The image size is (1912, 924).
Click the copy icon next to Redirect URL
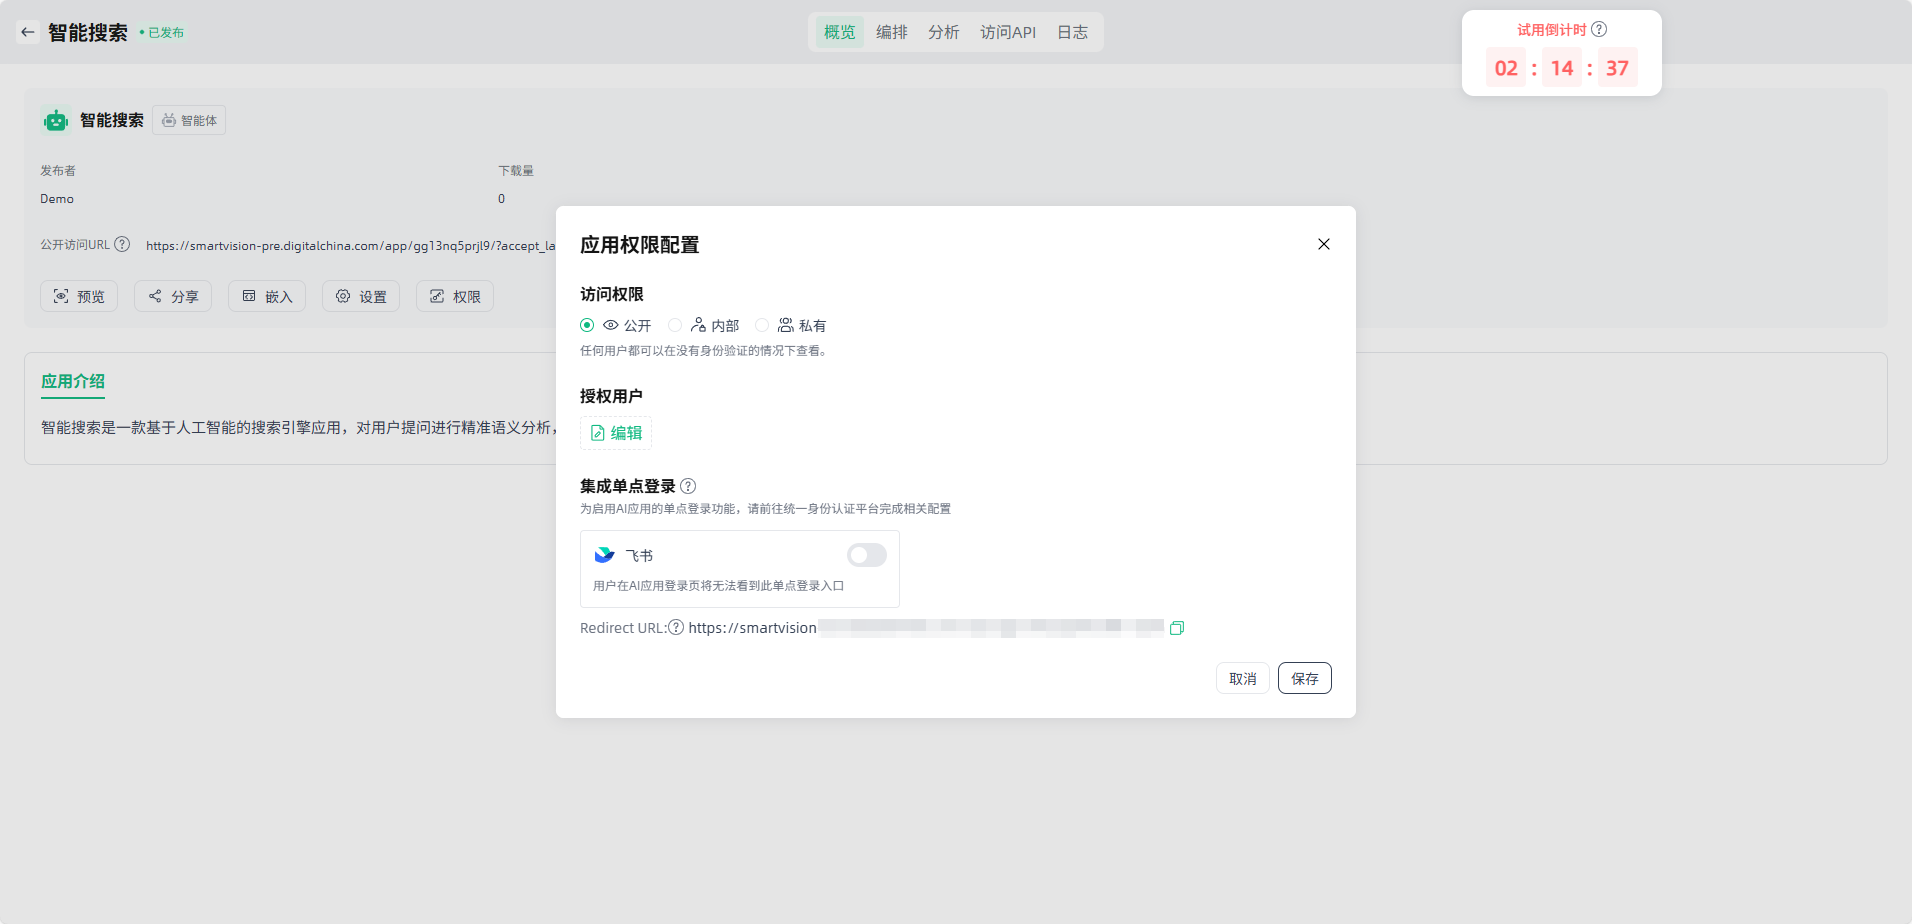(1177, 628)
